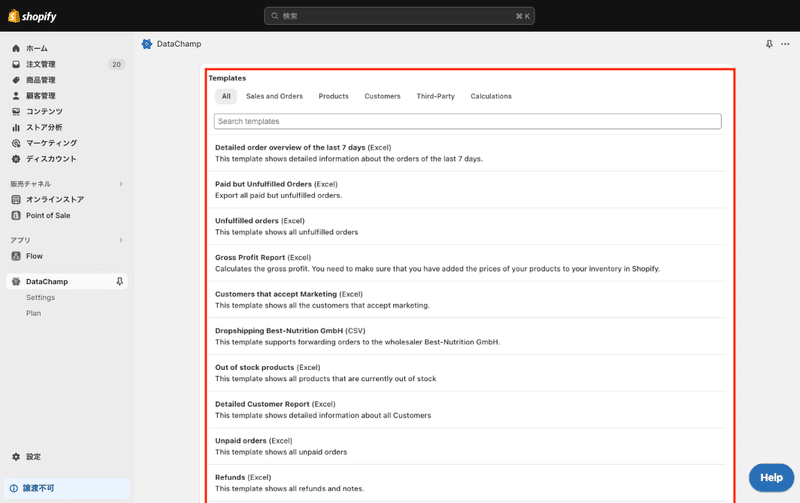The image size is (800, 503).
Task: Open the Gross Profit Report template
Action: click(x=467, y=263)
